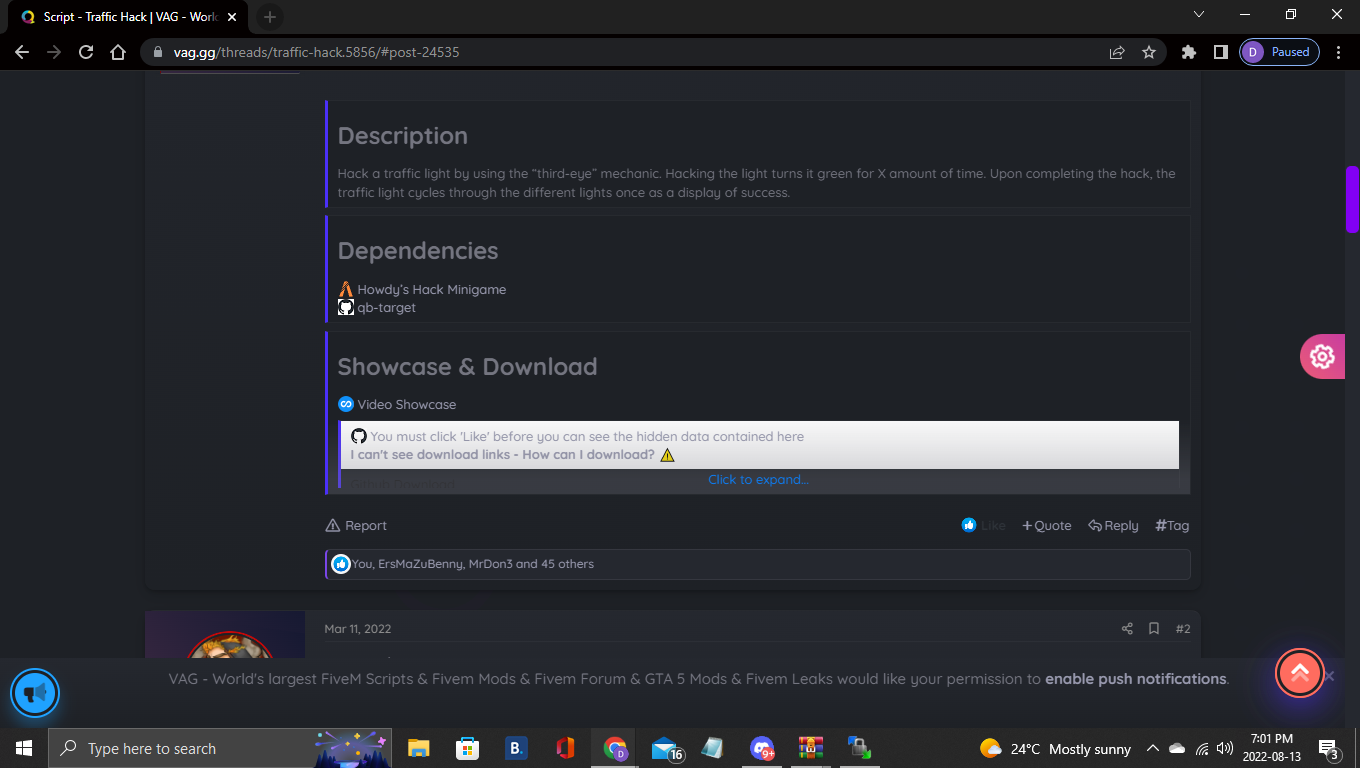Open WinRAR from the taskbar
The image size is (1360, 768).
coord(810,748)
